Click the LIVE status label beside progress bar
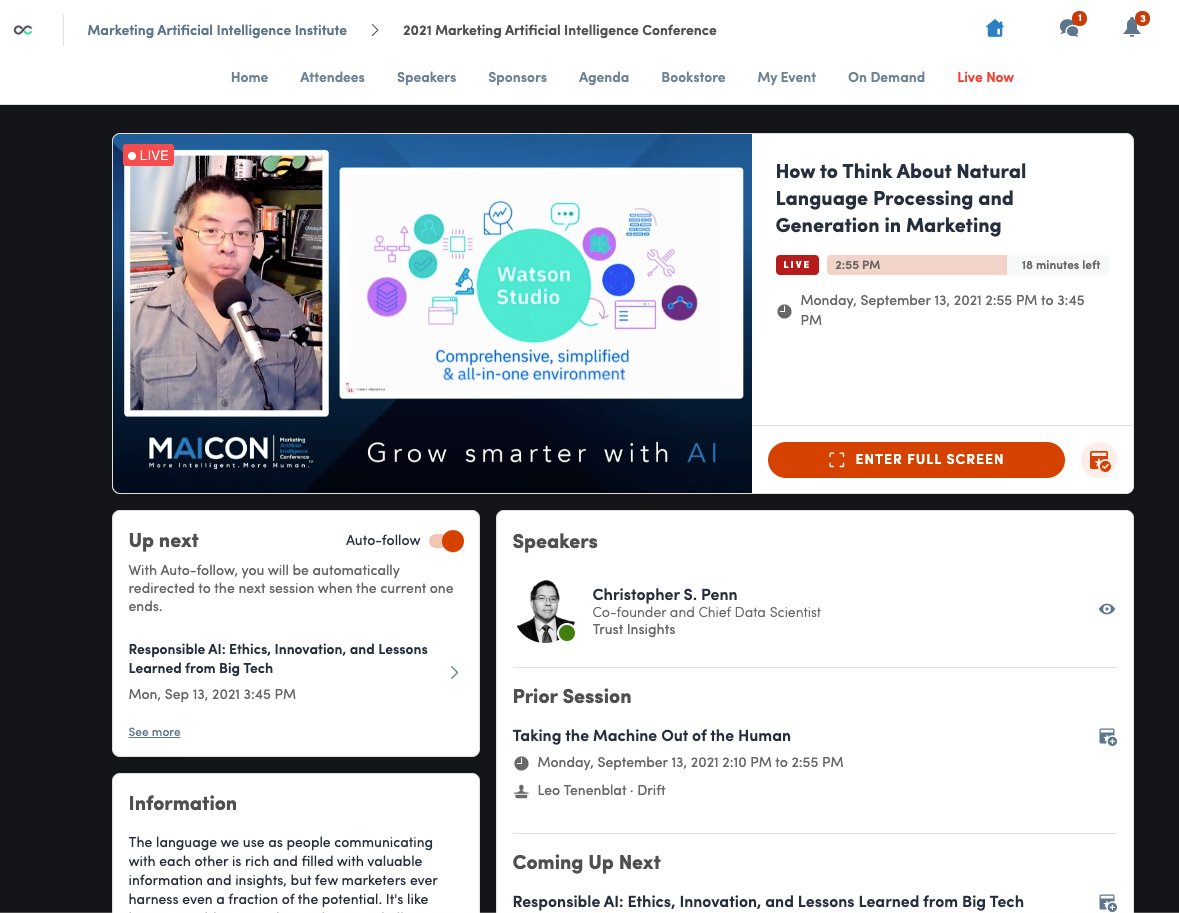Viewport: 1179px width, 913px height. (x=797, y=265)
